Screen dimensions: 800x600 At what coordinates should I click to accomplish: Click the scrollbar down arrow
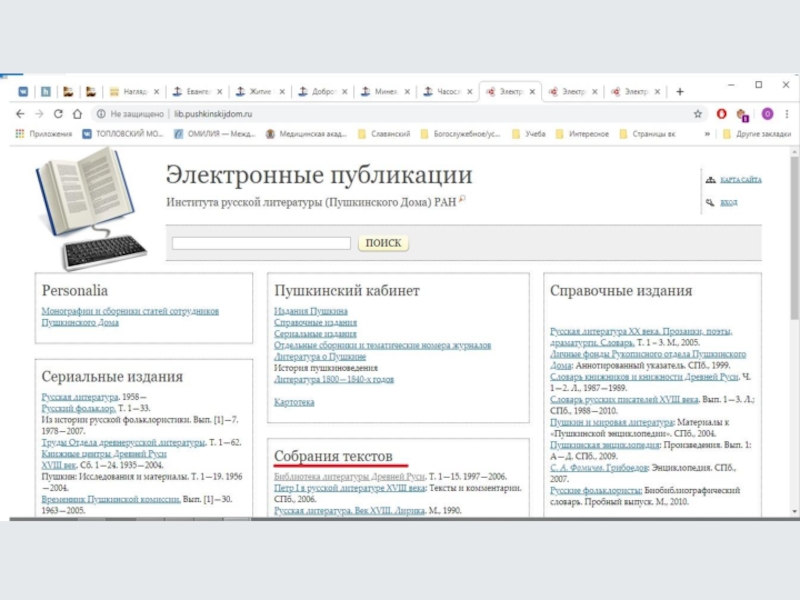pyautogui.click(x=794, y=511)
